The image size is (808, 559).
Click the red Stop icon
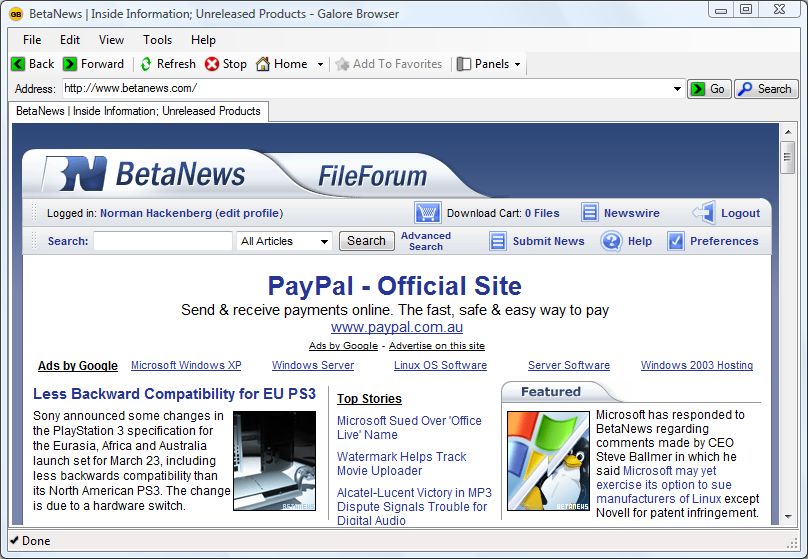click(x=212, y=64)
